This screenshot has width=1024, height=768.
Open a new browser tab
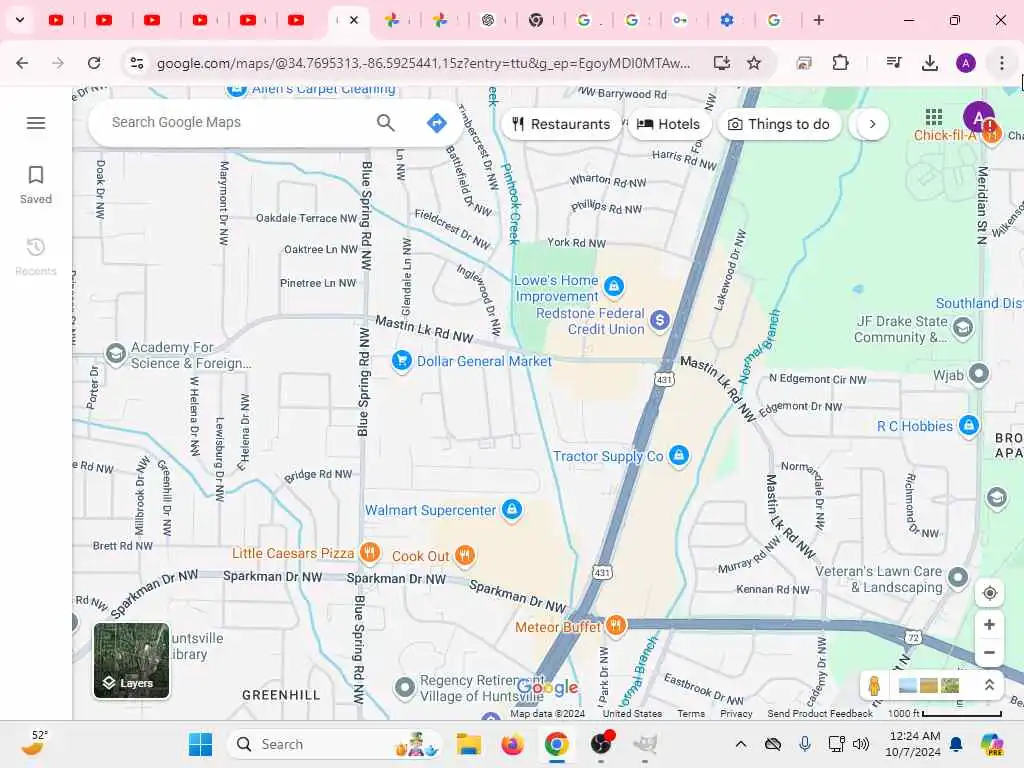(818, 20)
